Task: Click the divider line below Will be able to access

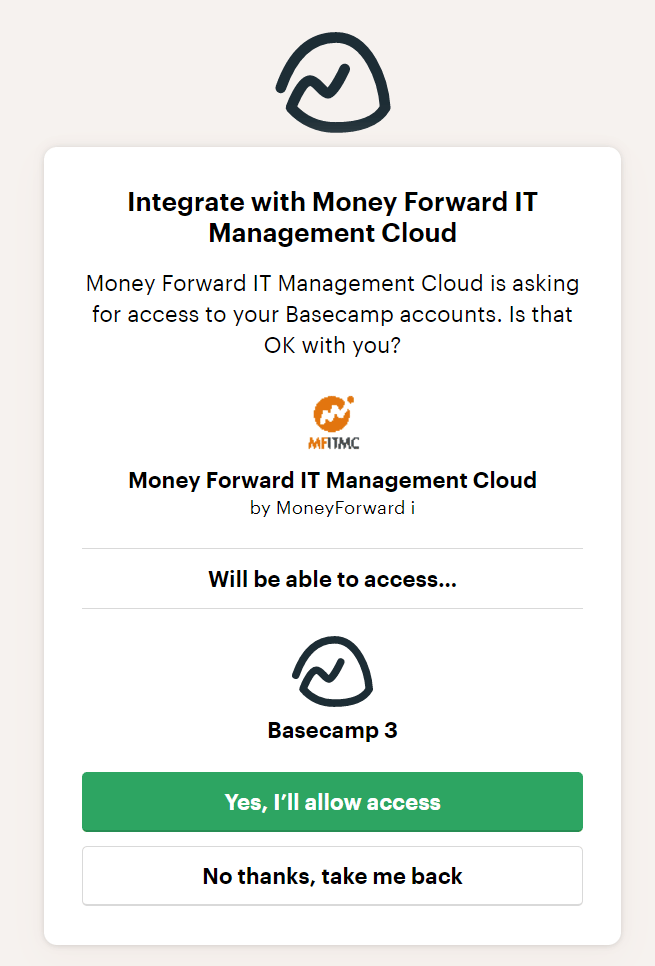Action: click(332, 609)
